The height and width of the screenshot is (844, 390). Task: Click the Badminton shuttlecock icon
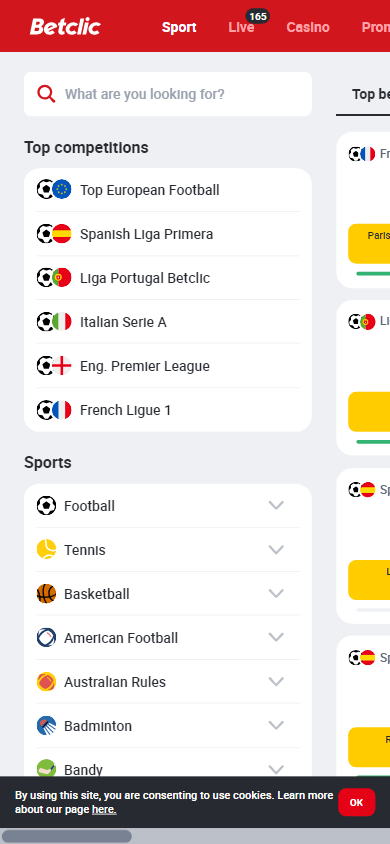(x=46, y=726)
